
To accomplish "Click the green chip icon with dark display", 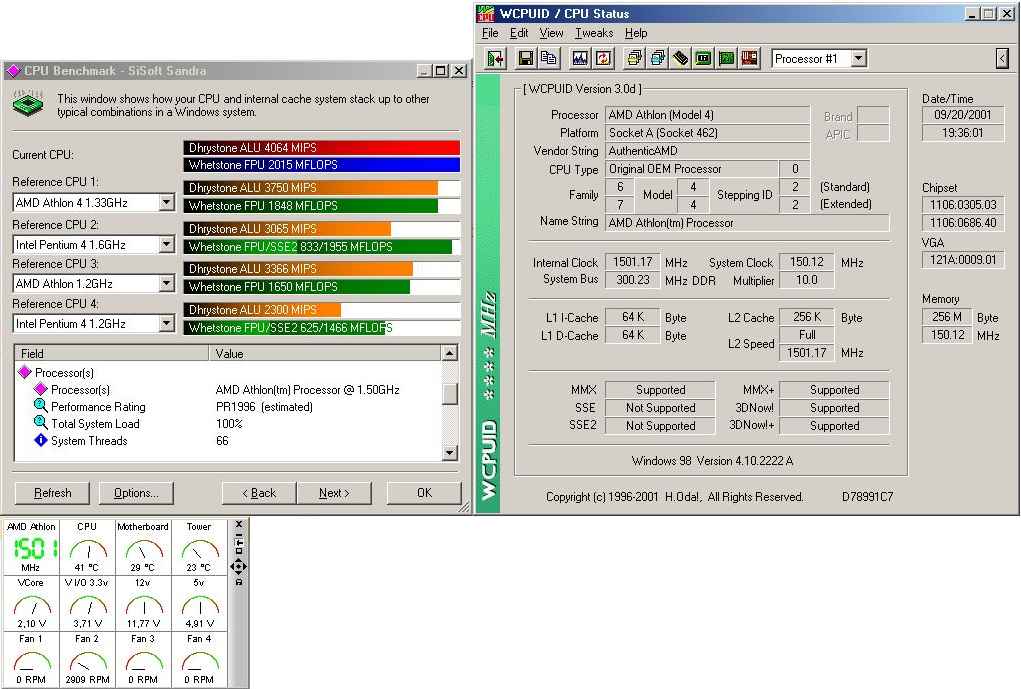I will click(703, 59).
